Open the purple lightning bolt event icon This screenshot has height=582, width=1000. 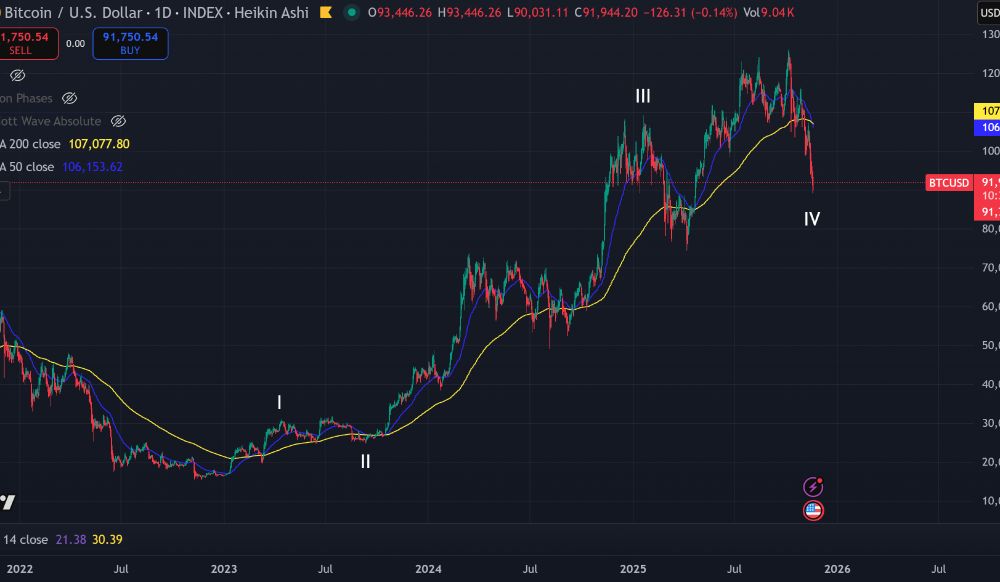tap(812, 487)
